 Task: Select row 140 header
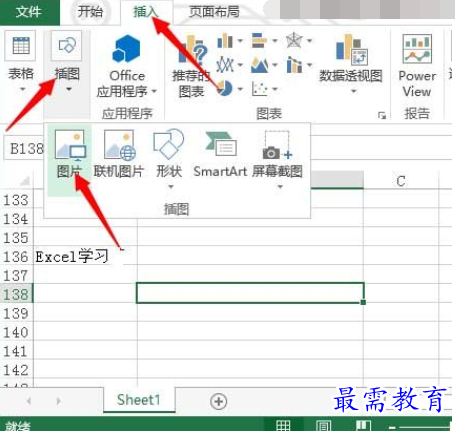[x=16, y=332]
